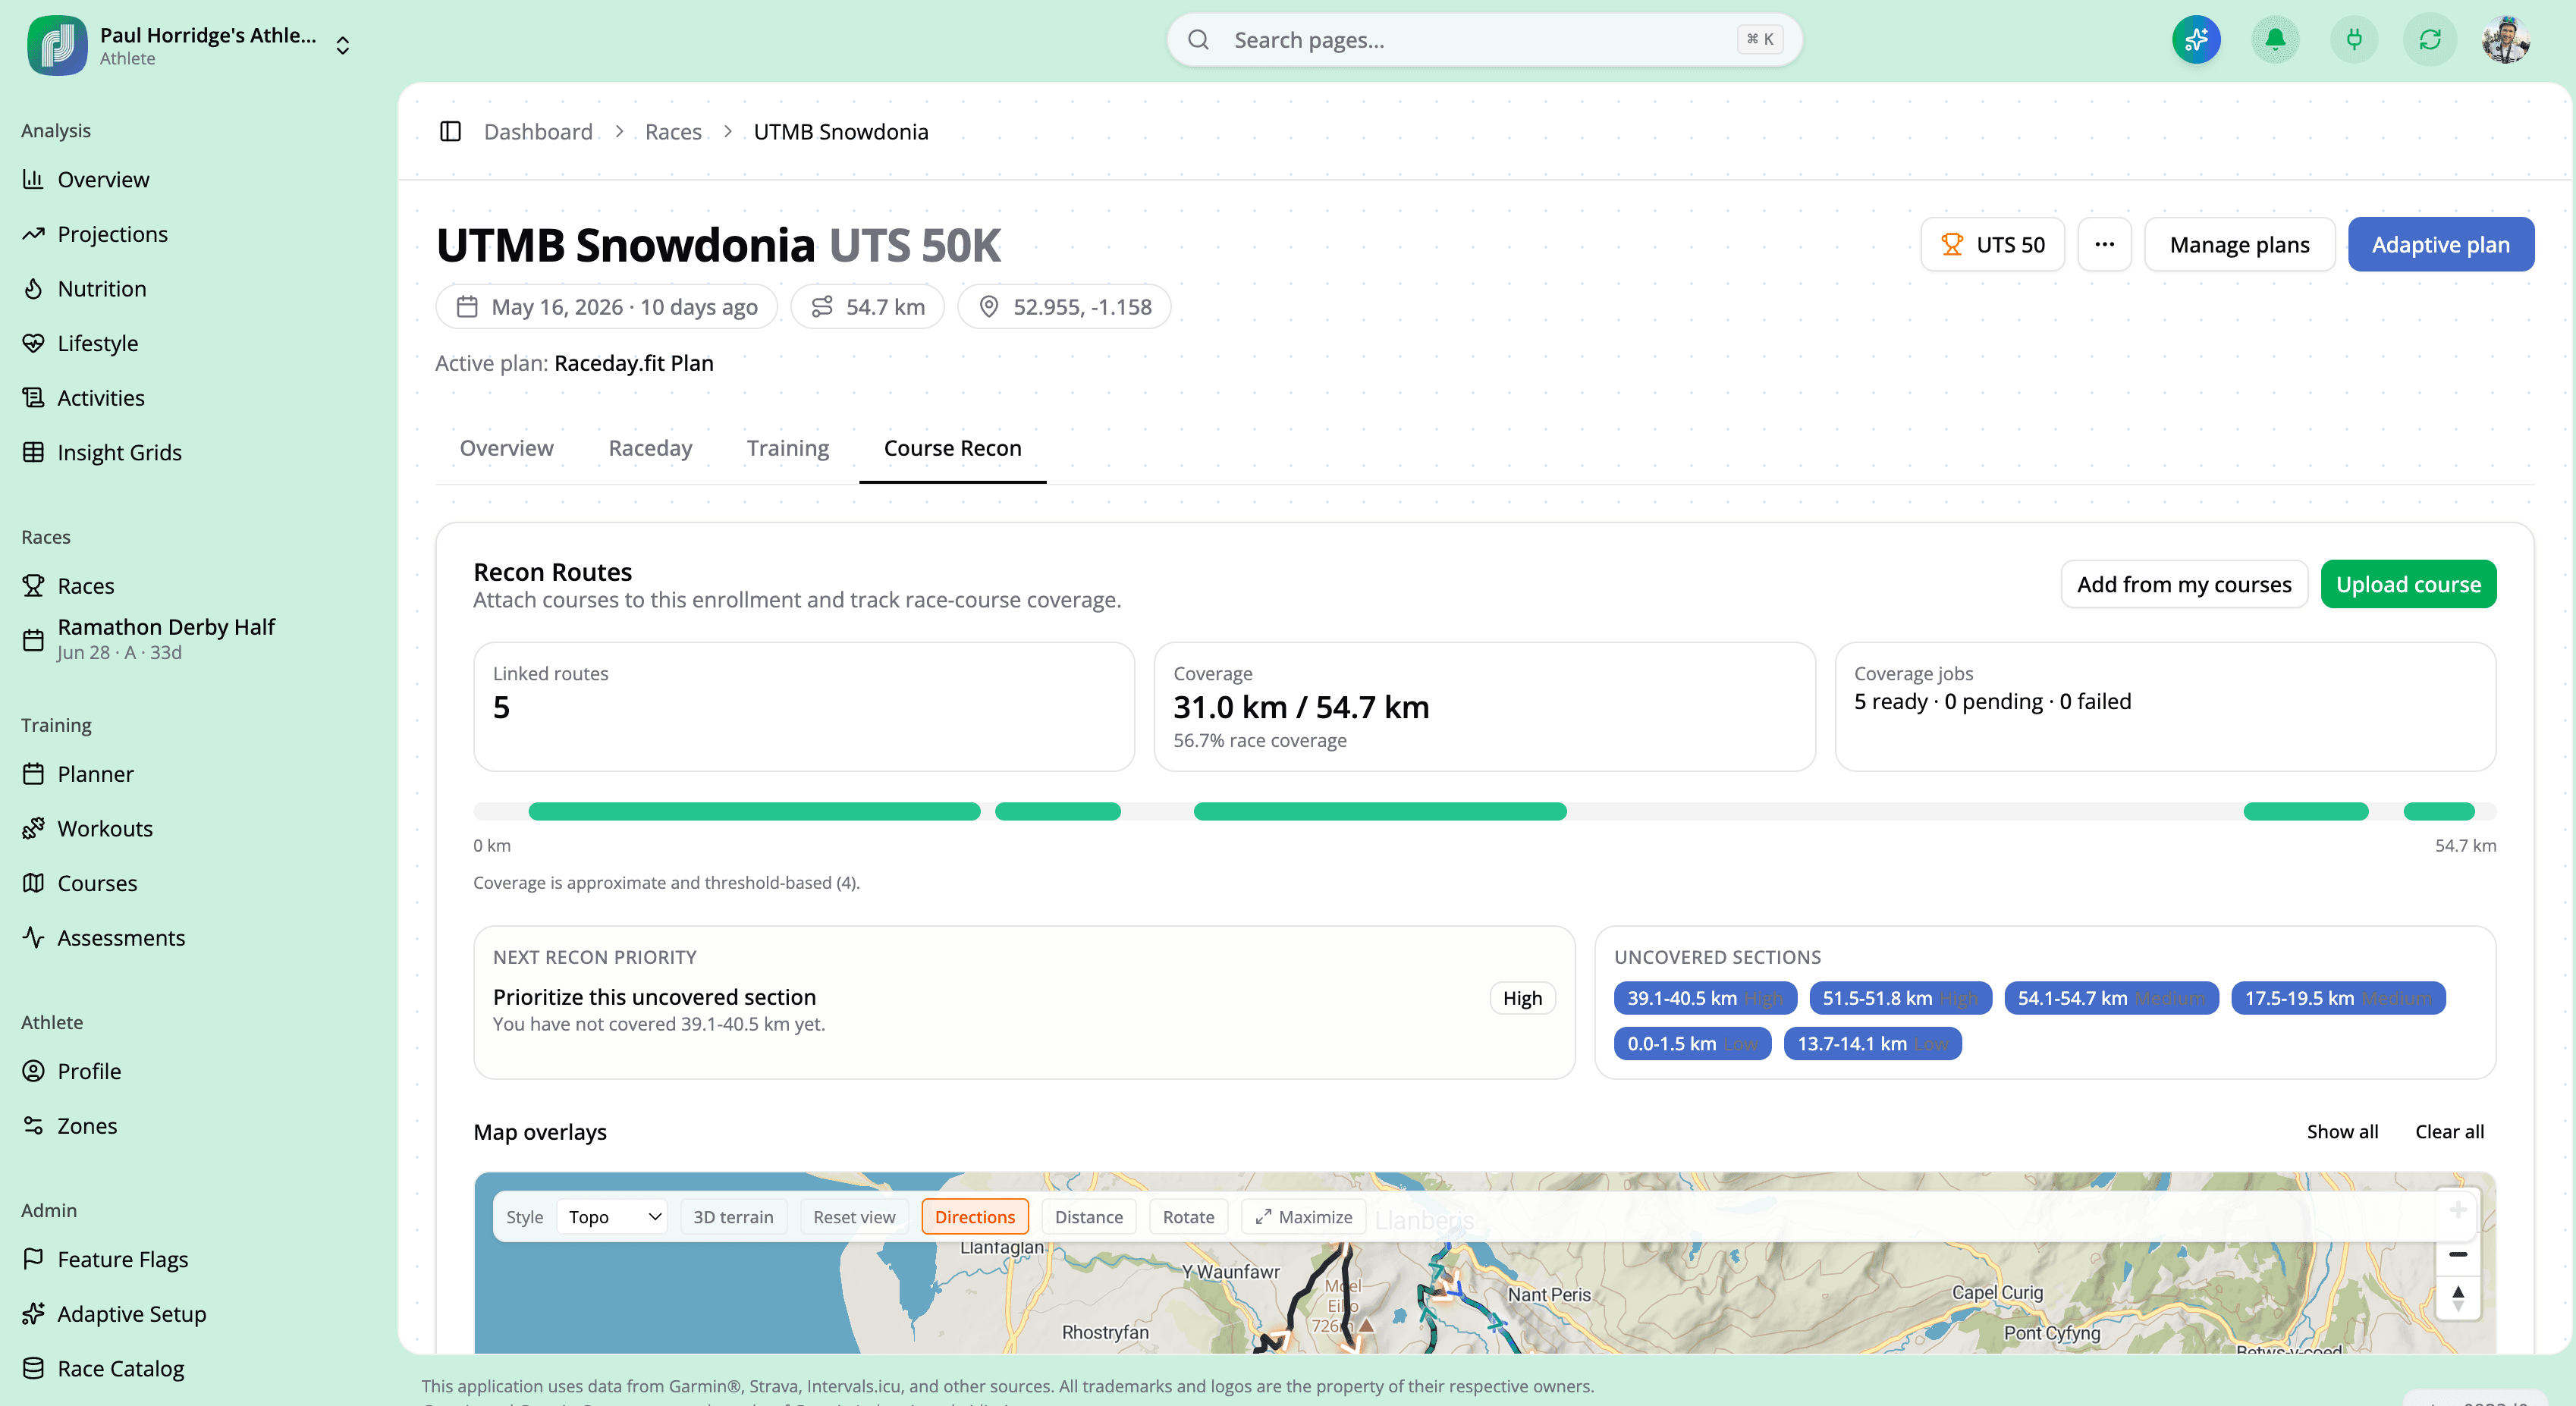Open the training Planner
The height and width of the screenshot is (1406, 2576).
tap(95, 774)
